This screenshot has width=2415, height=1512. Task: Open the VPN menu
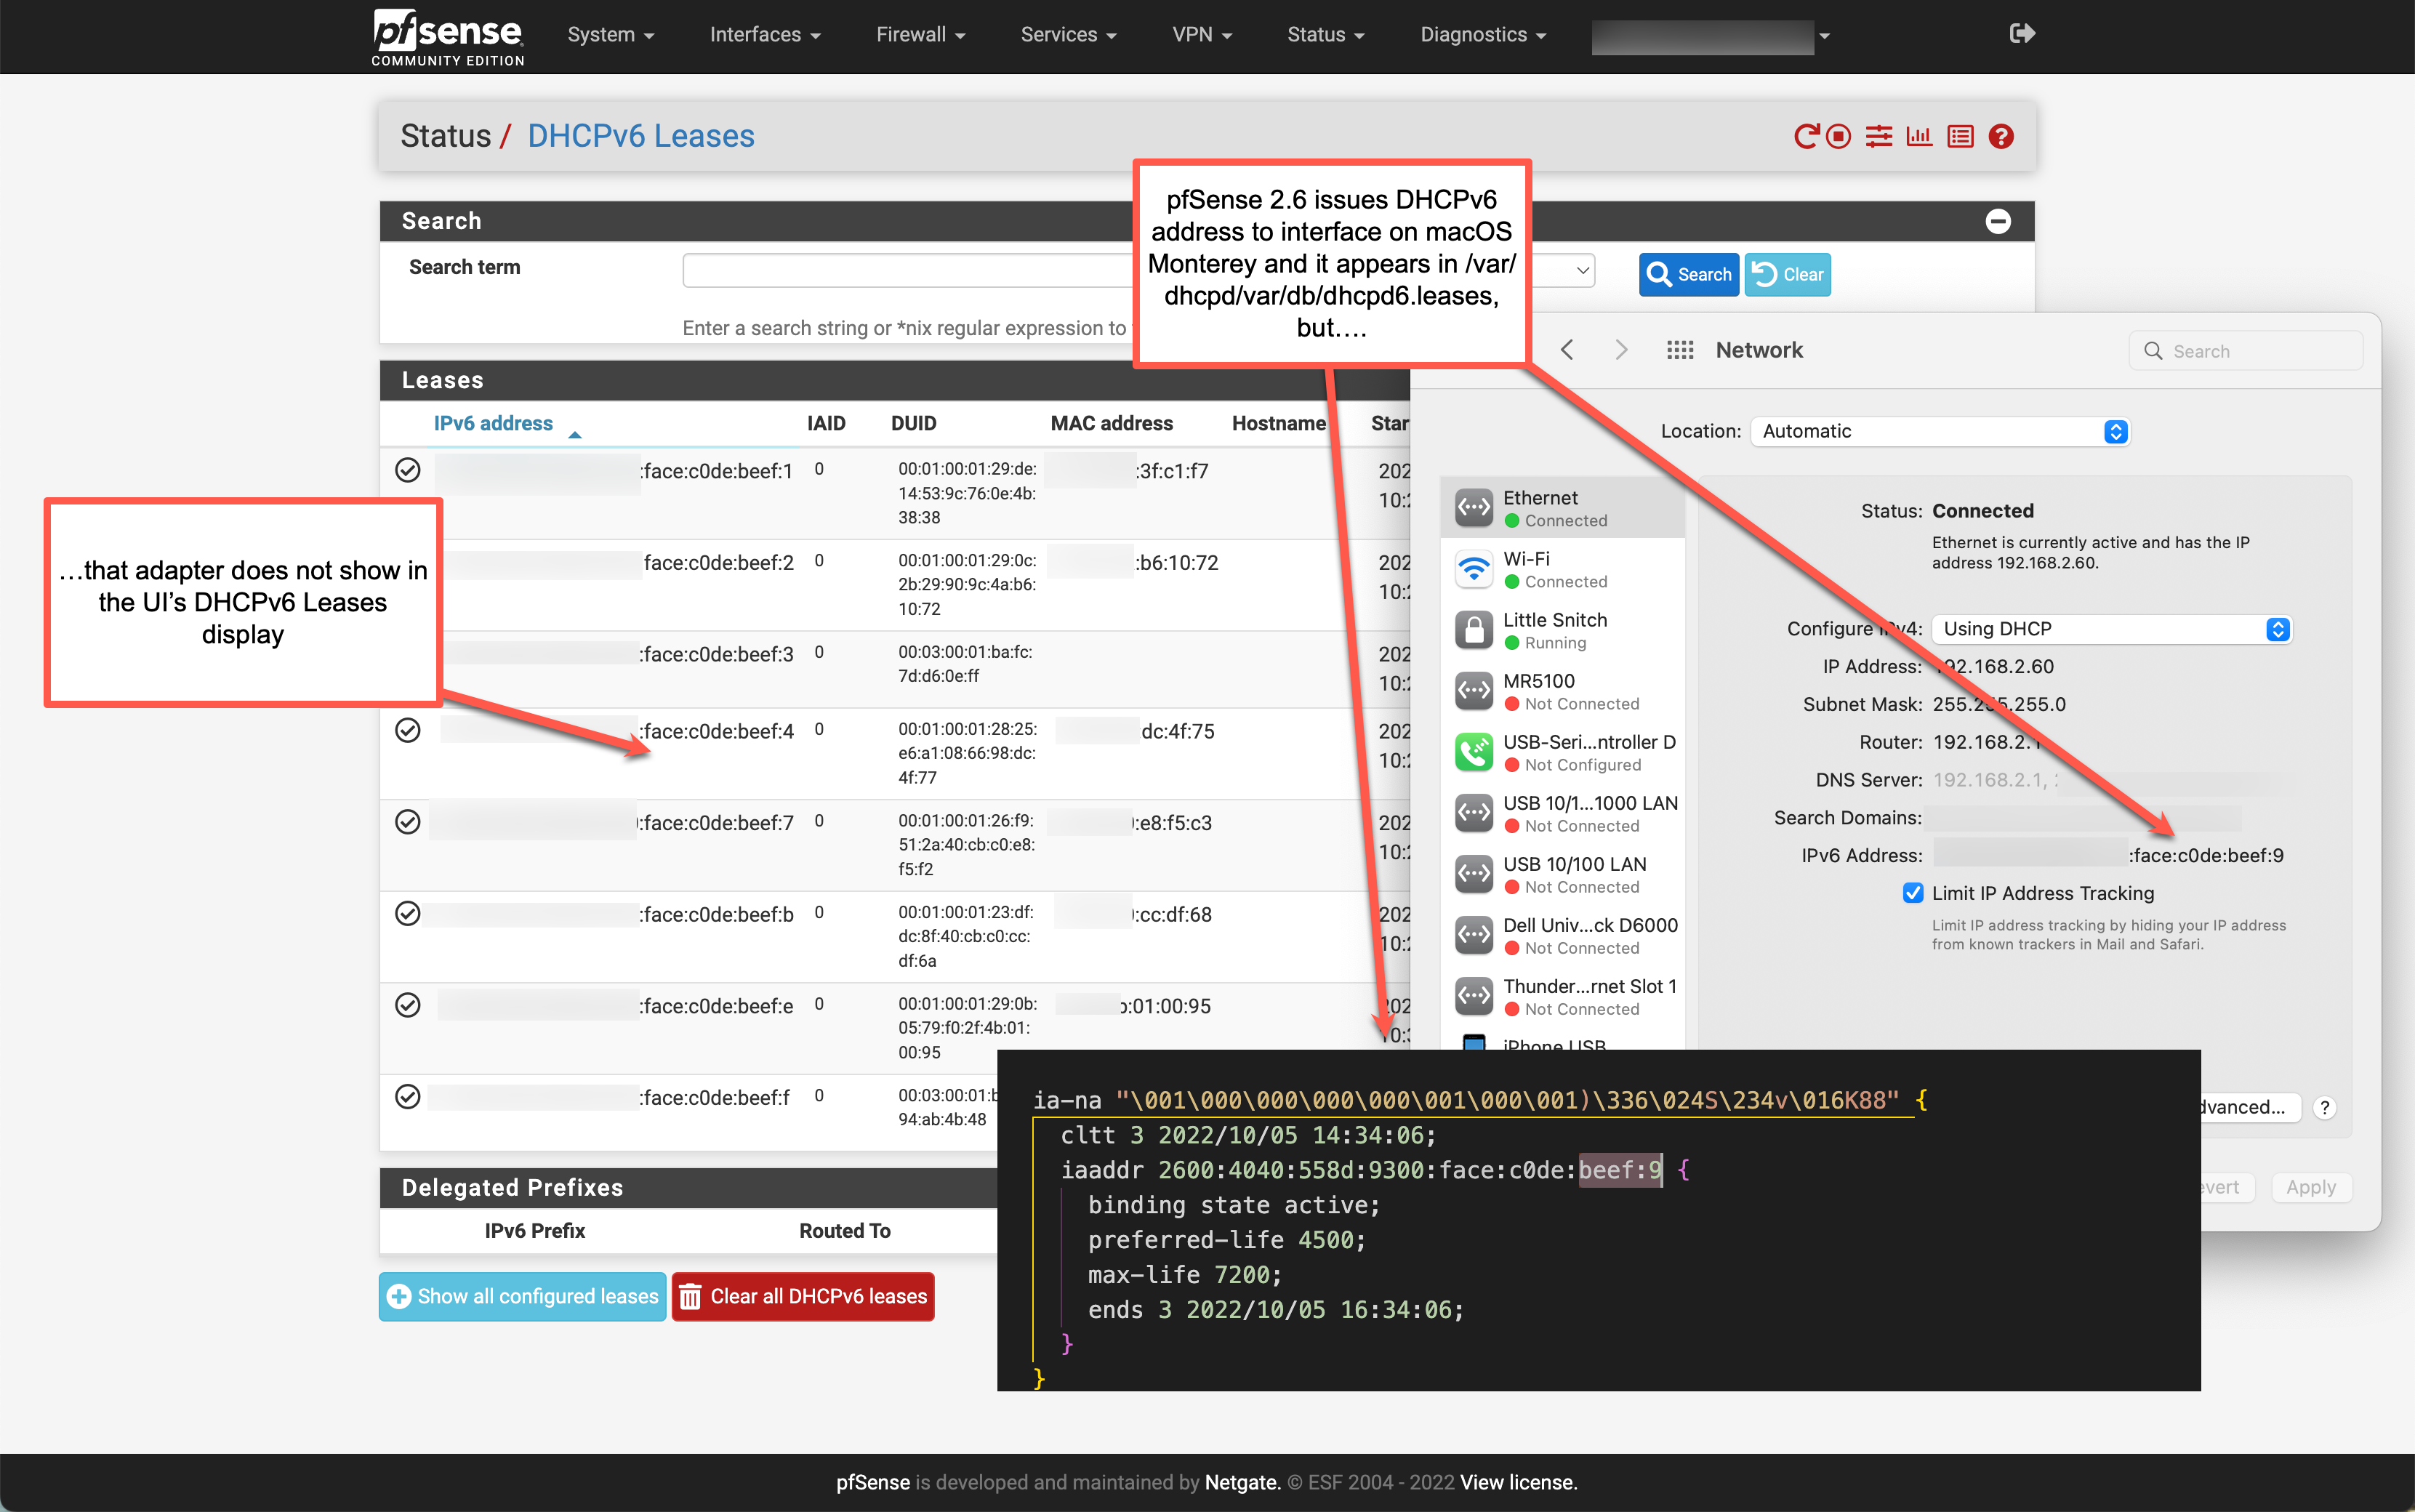click(1202, 35)
